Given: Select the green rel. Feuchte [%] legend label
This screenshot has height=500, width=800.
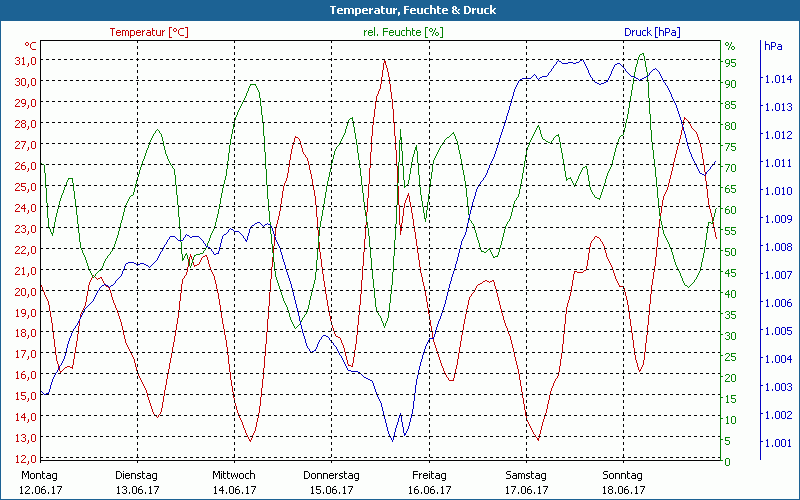Looking at the screenshot, I should tap(402, 32).
